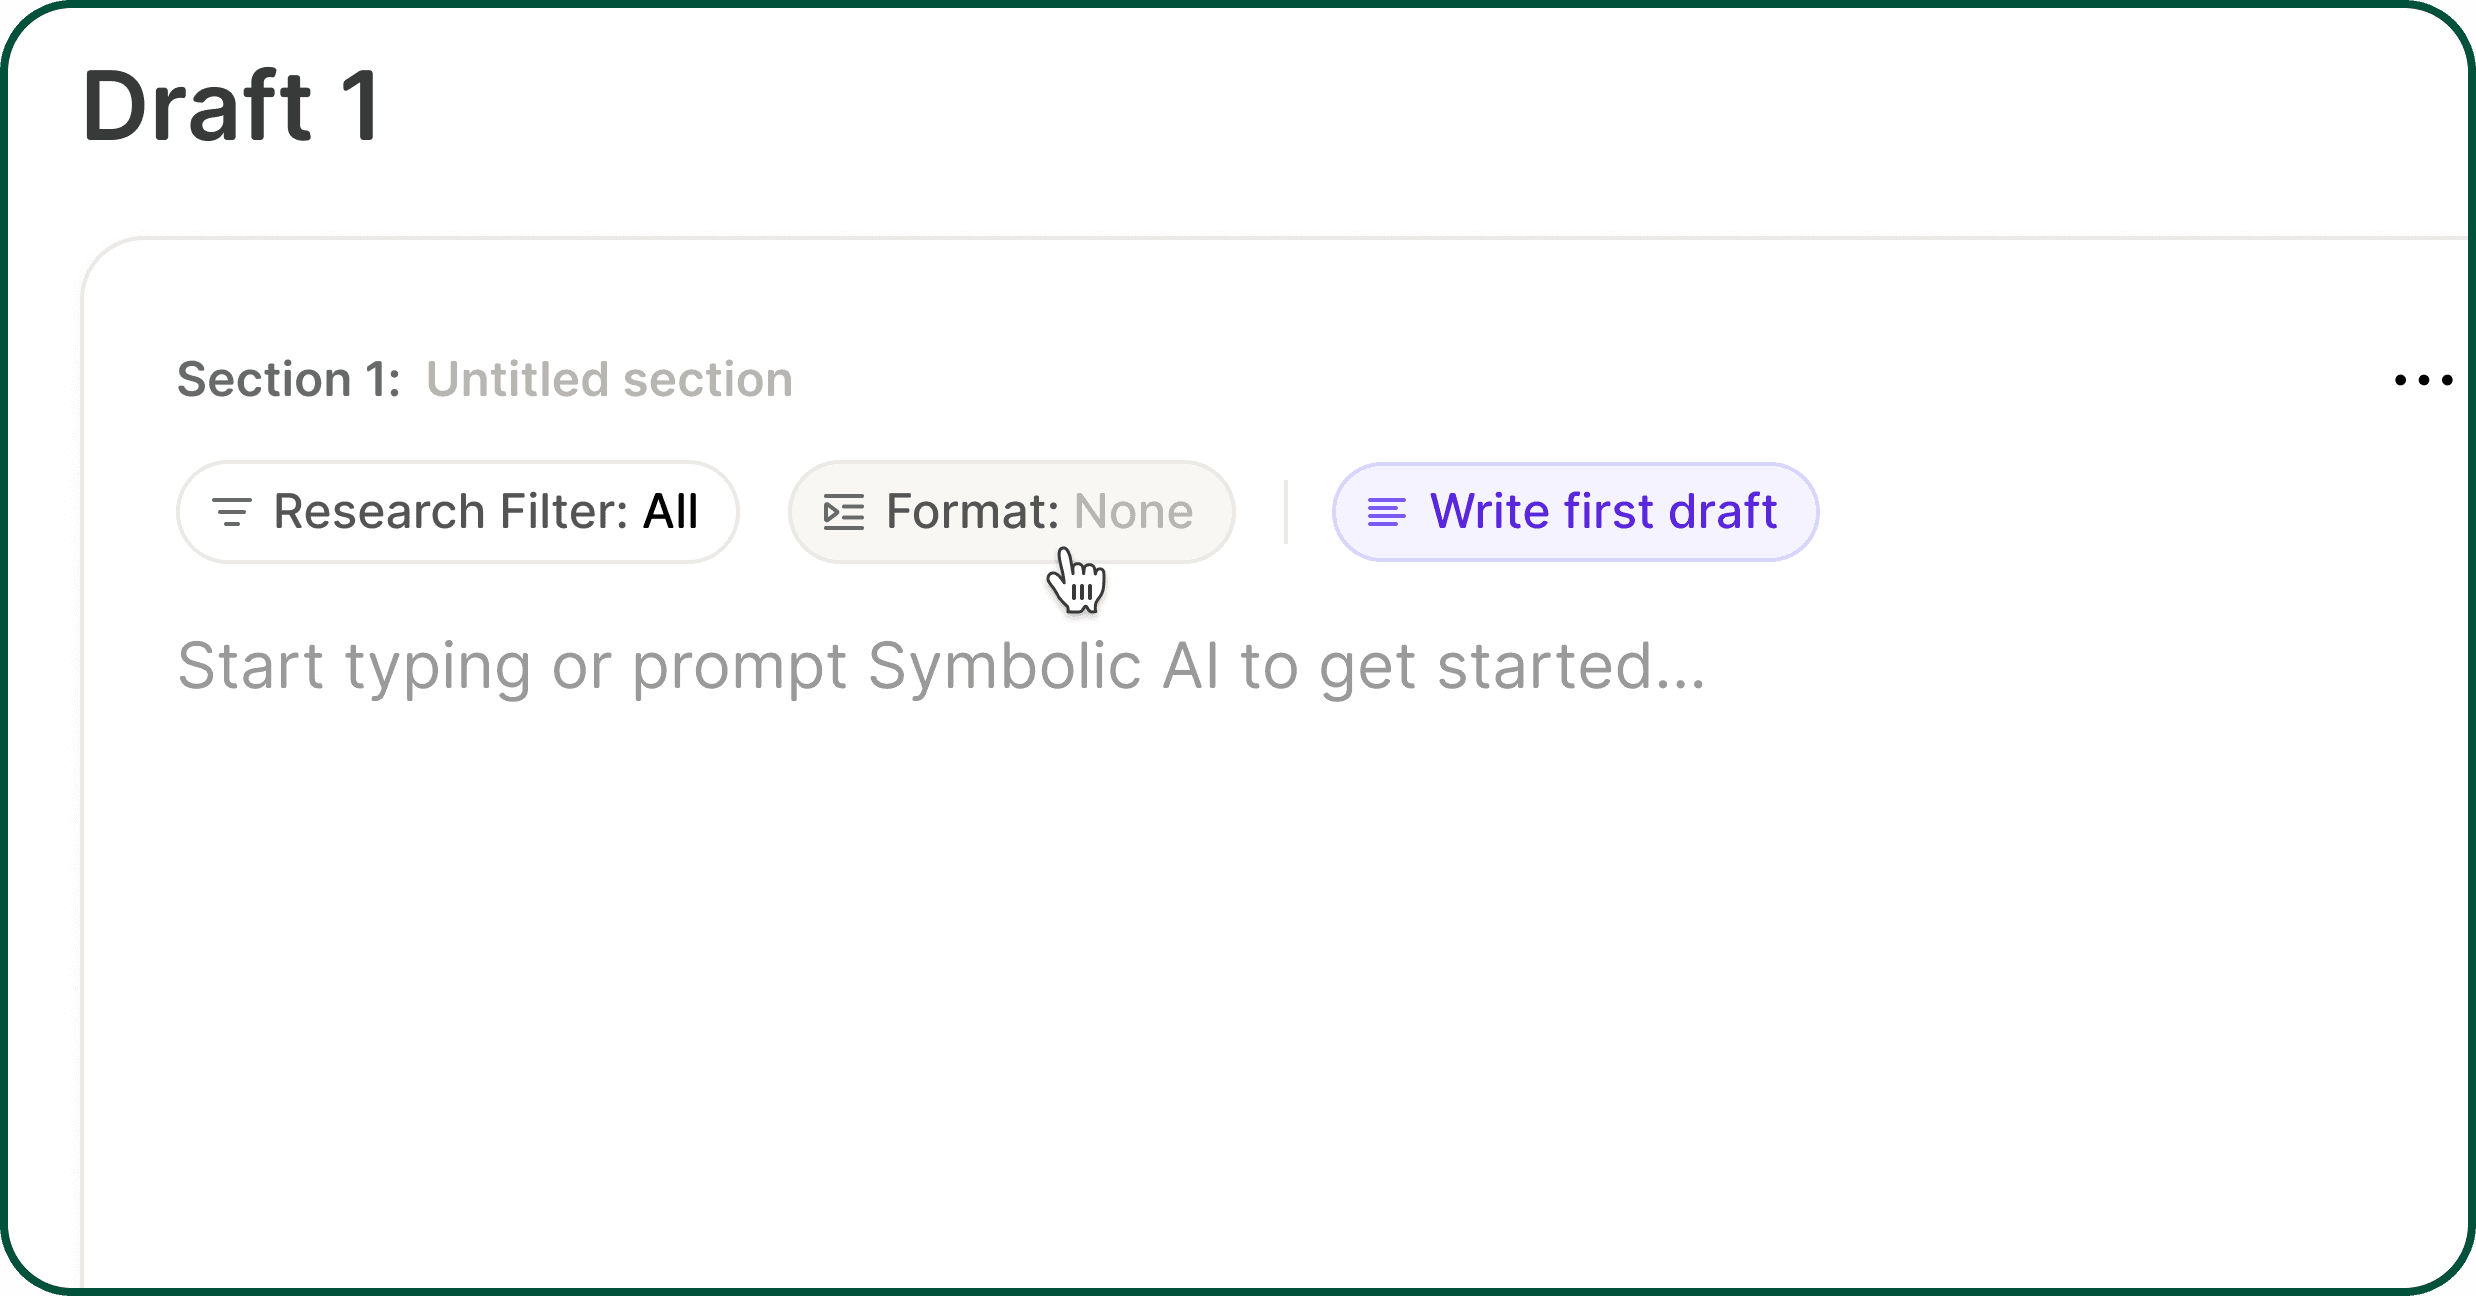Click the middle dot of section options

(2423, 380)
